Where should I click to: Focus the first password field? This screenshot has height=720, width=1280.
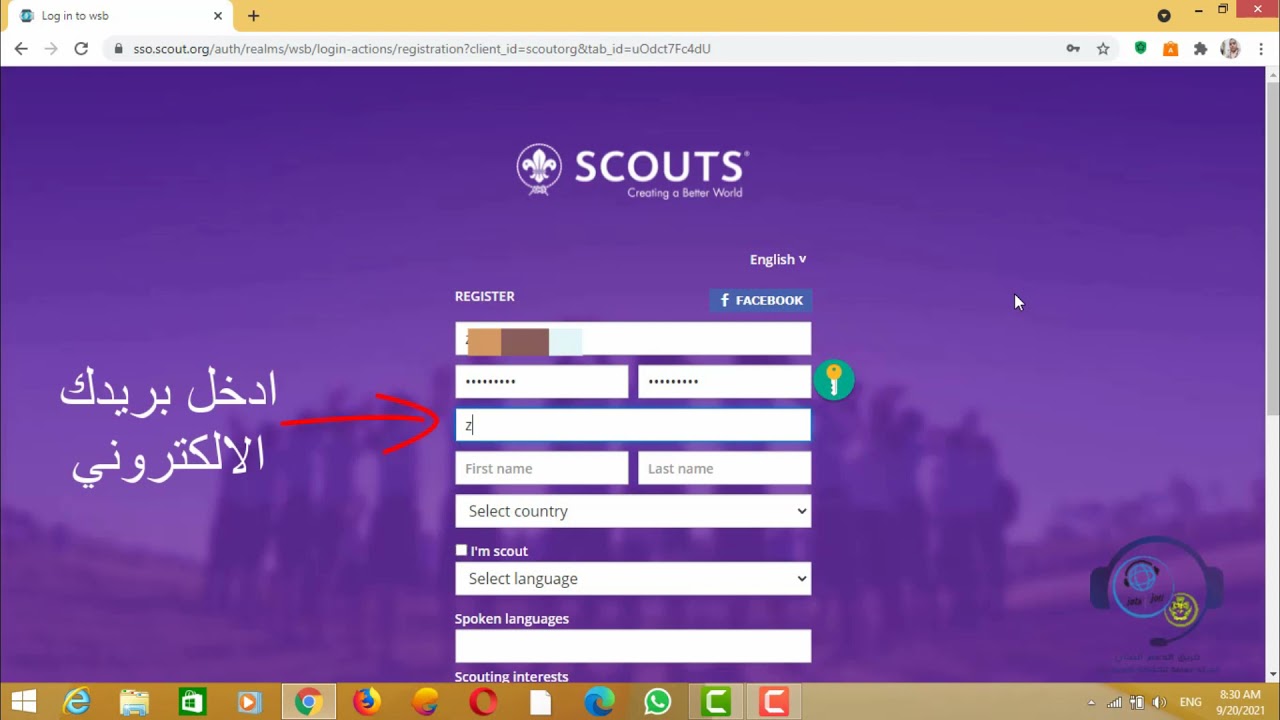tap(542, 381)
